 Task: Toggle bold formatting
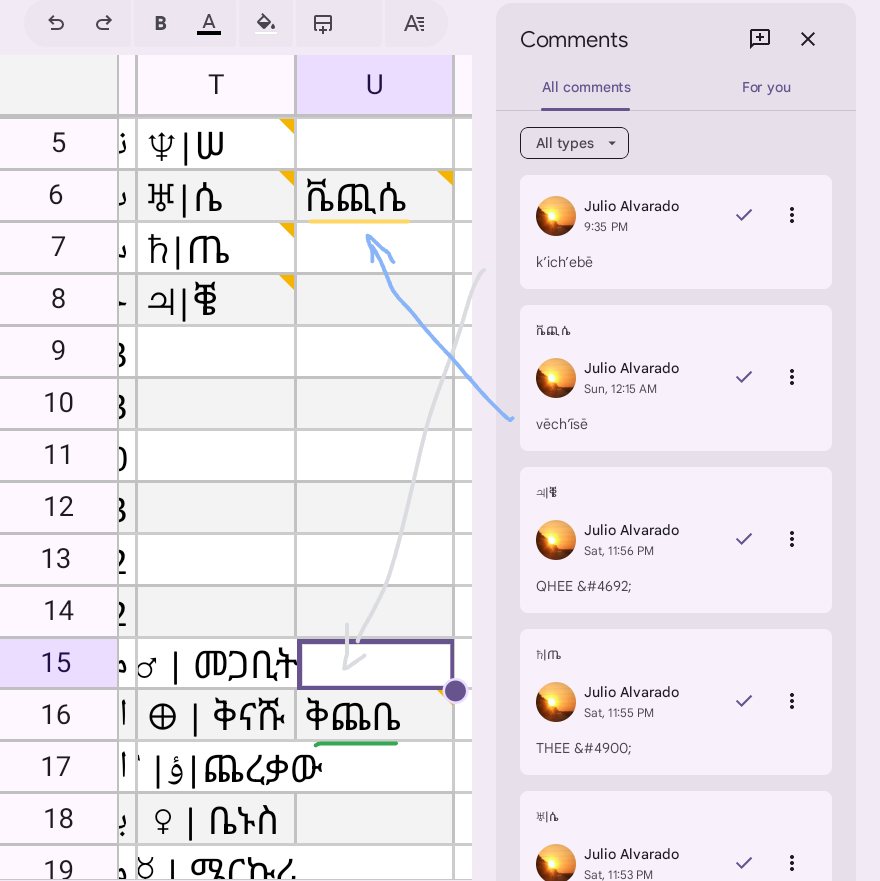coord(161,24)
